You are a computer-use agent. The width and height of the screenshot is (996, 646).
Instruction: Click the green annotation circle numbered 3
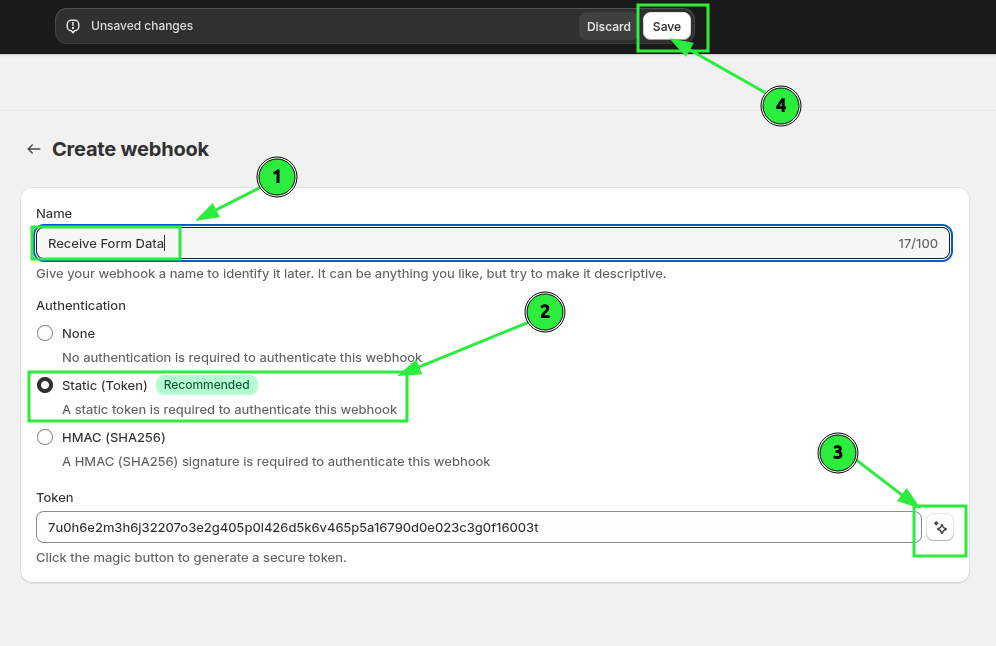coord(838,453)
